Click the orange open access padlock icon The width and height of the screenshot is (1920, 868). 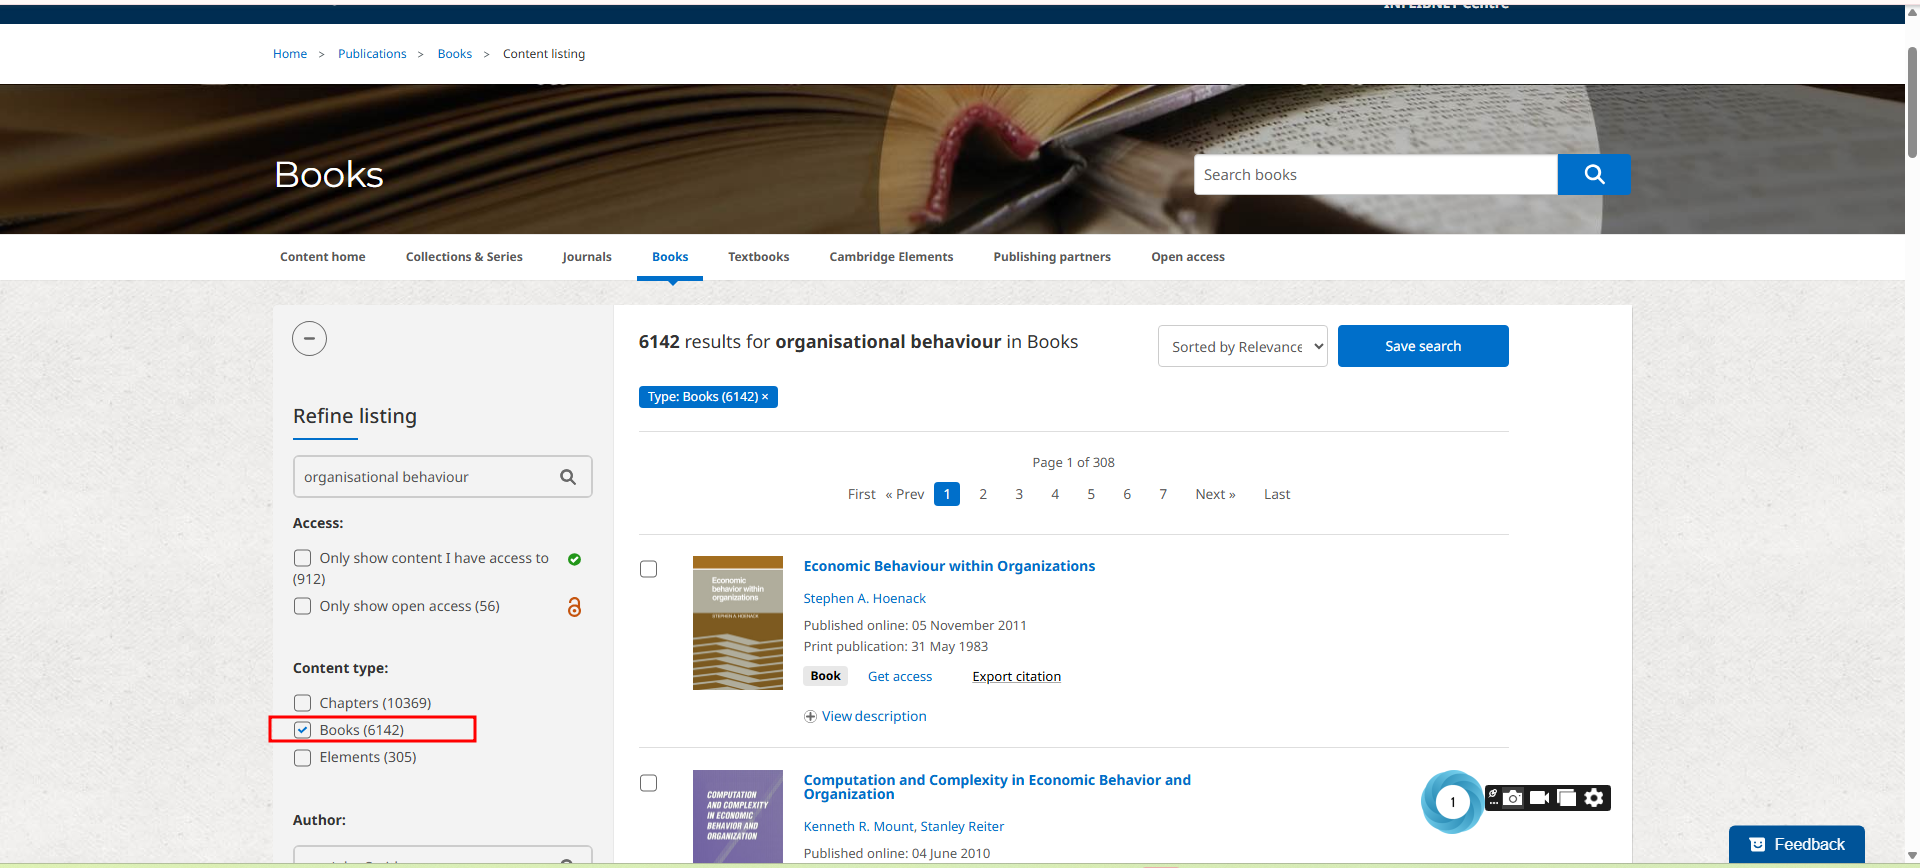574,607
